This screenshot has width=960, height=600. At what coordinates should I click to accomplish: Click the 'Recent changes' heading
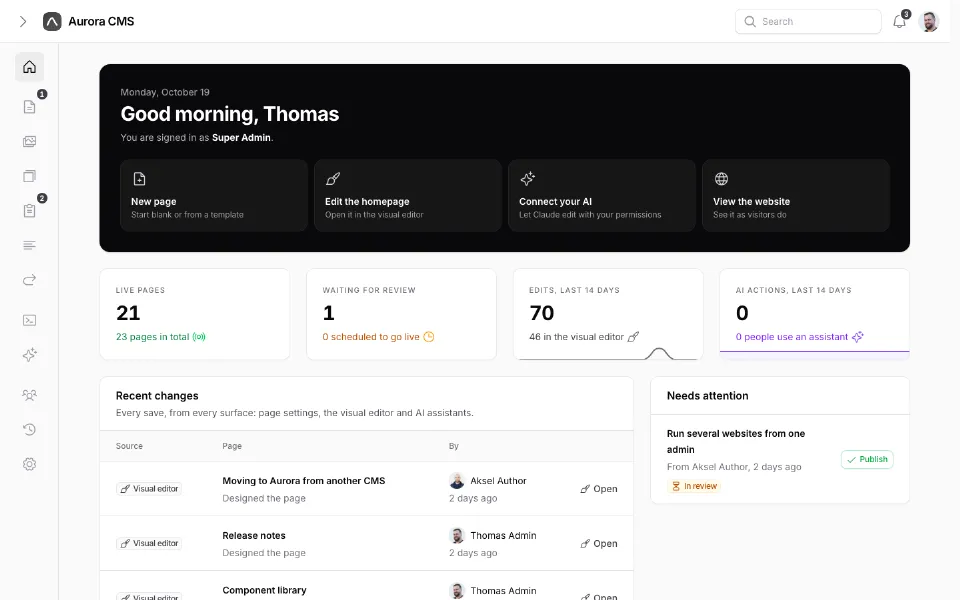point(157,396)
